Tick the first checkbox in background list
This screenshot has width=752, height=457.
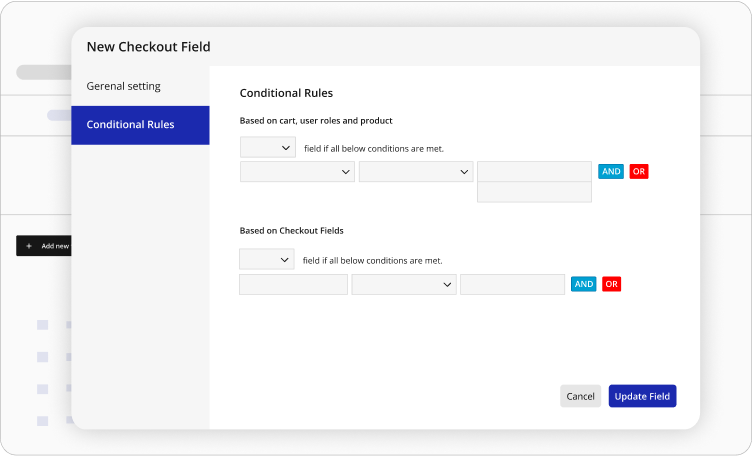click(42, 325)
